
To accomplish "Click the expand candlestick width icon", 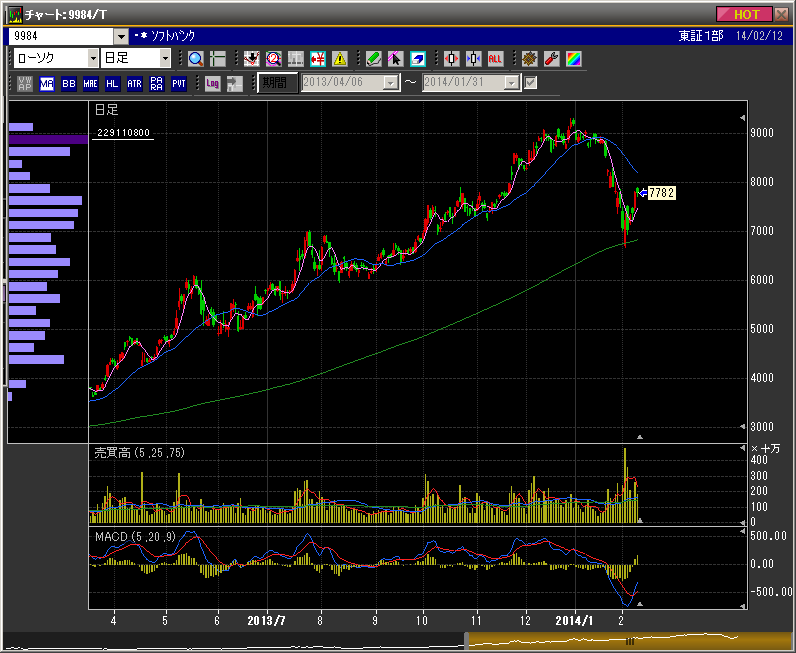I will tap(451, 58).
